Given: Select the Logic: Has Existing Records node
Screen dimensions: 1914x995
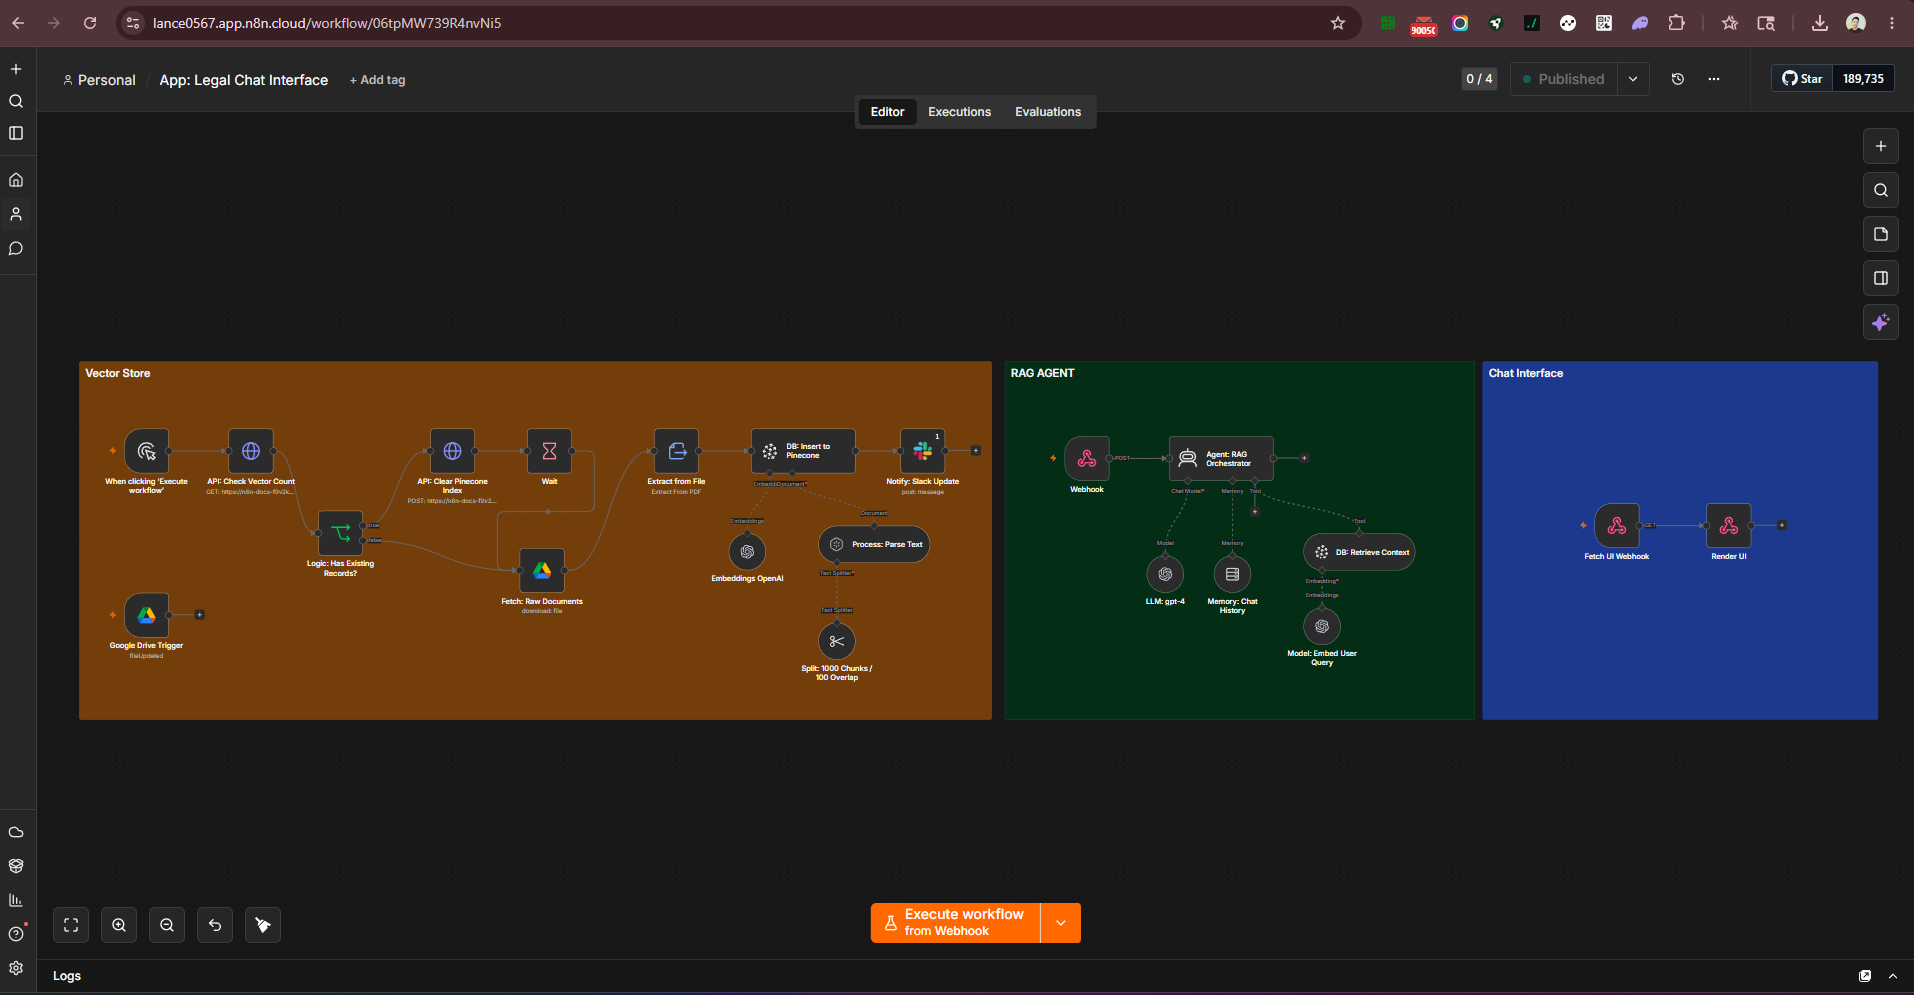Looking at the screenshot, I should 340,533.
